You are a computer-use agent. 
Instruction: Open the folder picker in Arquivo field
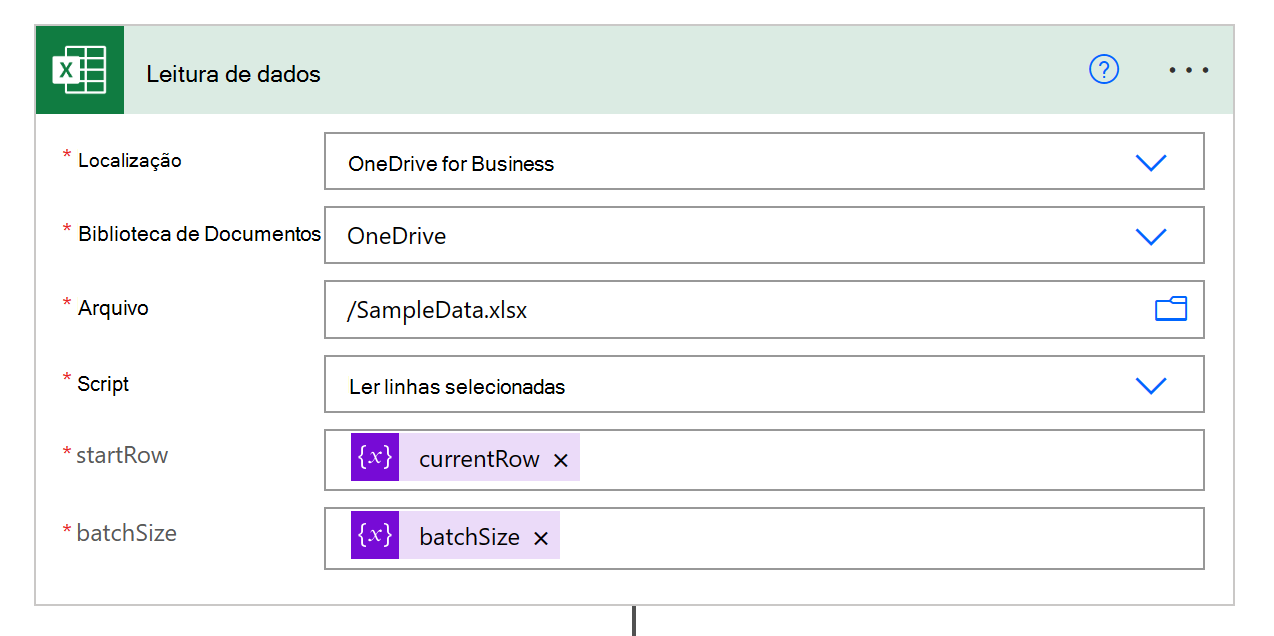coord(1170,309)
